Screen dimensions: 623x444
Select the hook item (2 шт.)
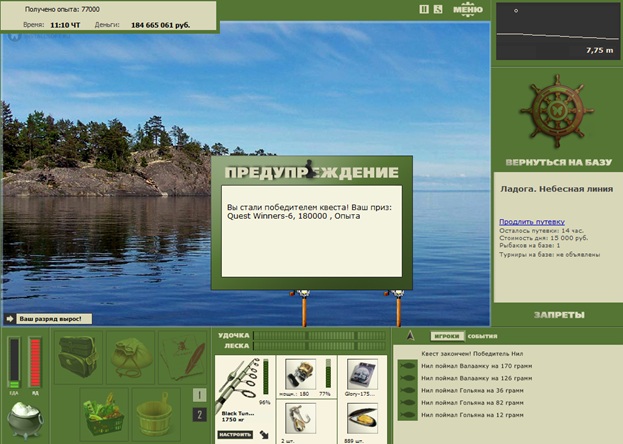point(300,418)
